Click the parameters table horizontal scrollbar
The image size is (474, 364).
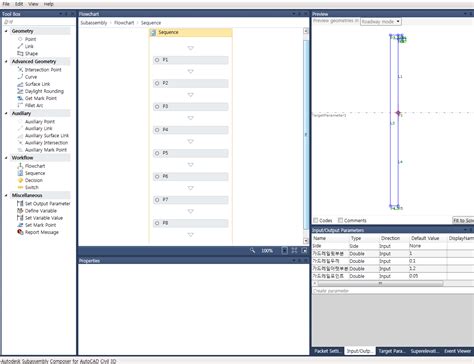(381, 283)
